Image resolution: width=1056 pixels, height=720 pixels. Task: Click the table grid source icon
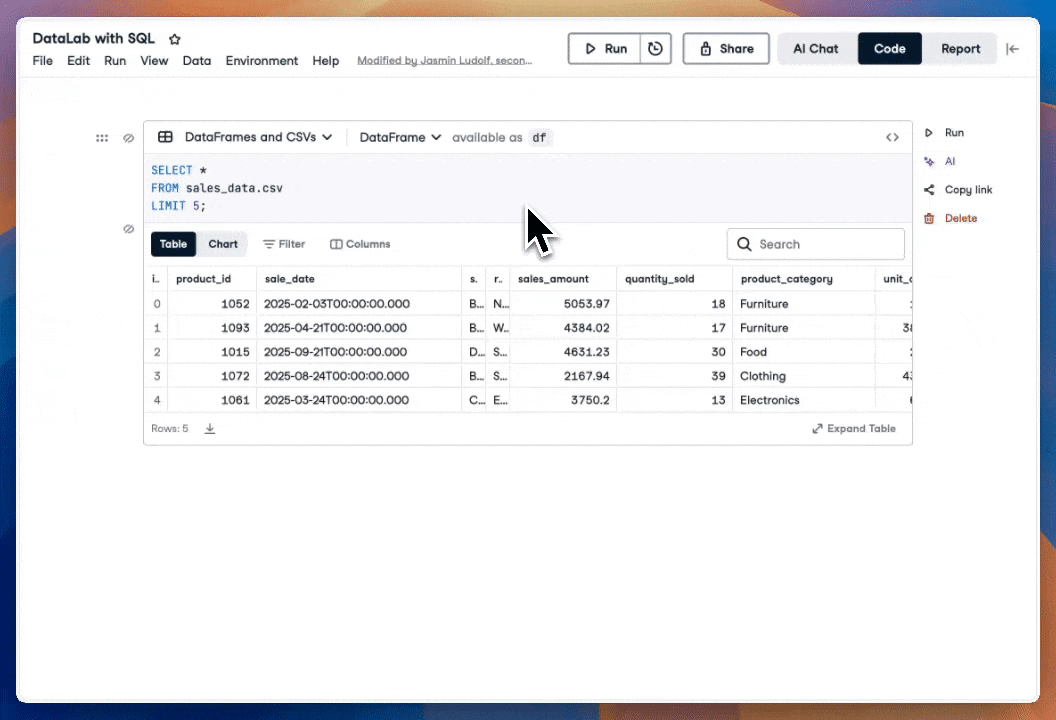pyautogui.click(x=165, y=137)
